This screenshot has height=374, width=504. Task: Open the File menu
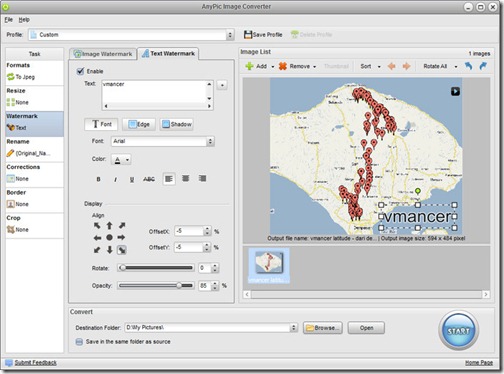tap(8, 20)
